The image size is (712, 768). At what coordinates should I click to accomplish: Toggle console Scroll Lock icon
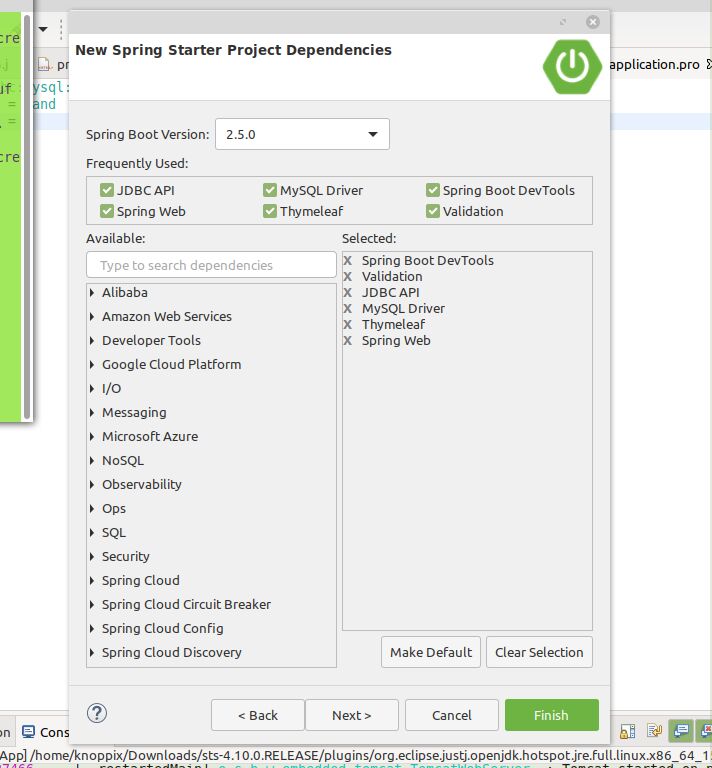click(628, 731)
